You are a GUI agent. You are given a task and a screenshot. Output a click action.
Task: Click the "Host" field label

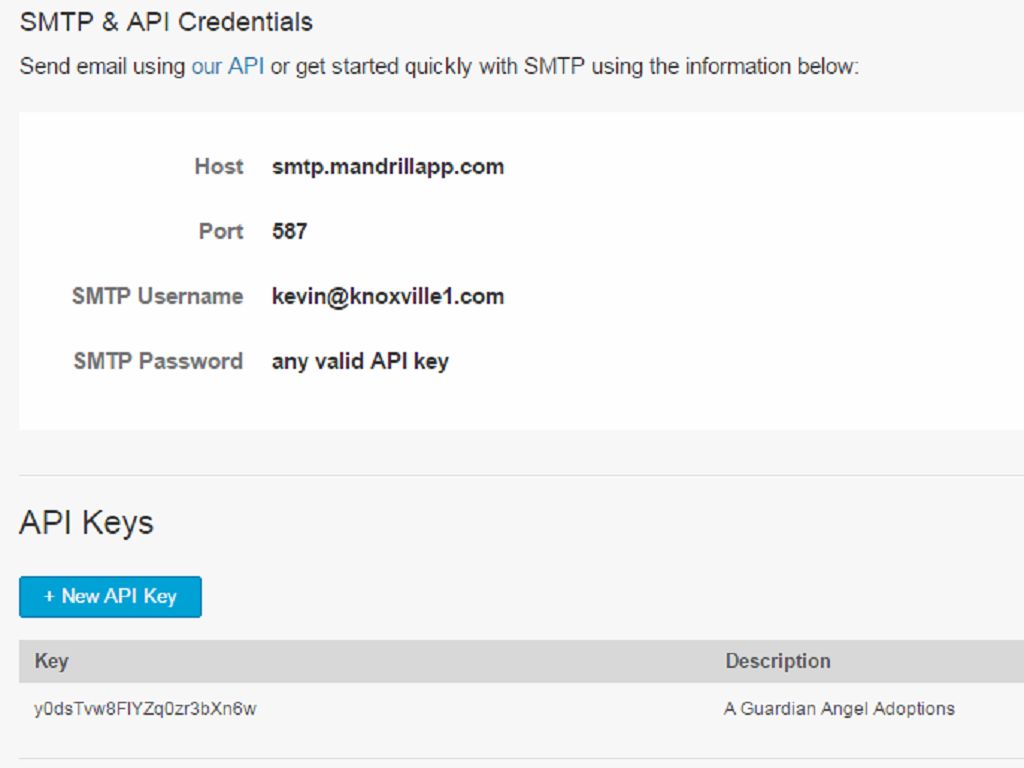click(218, 167)
